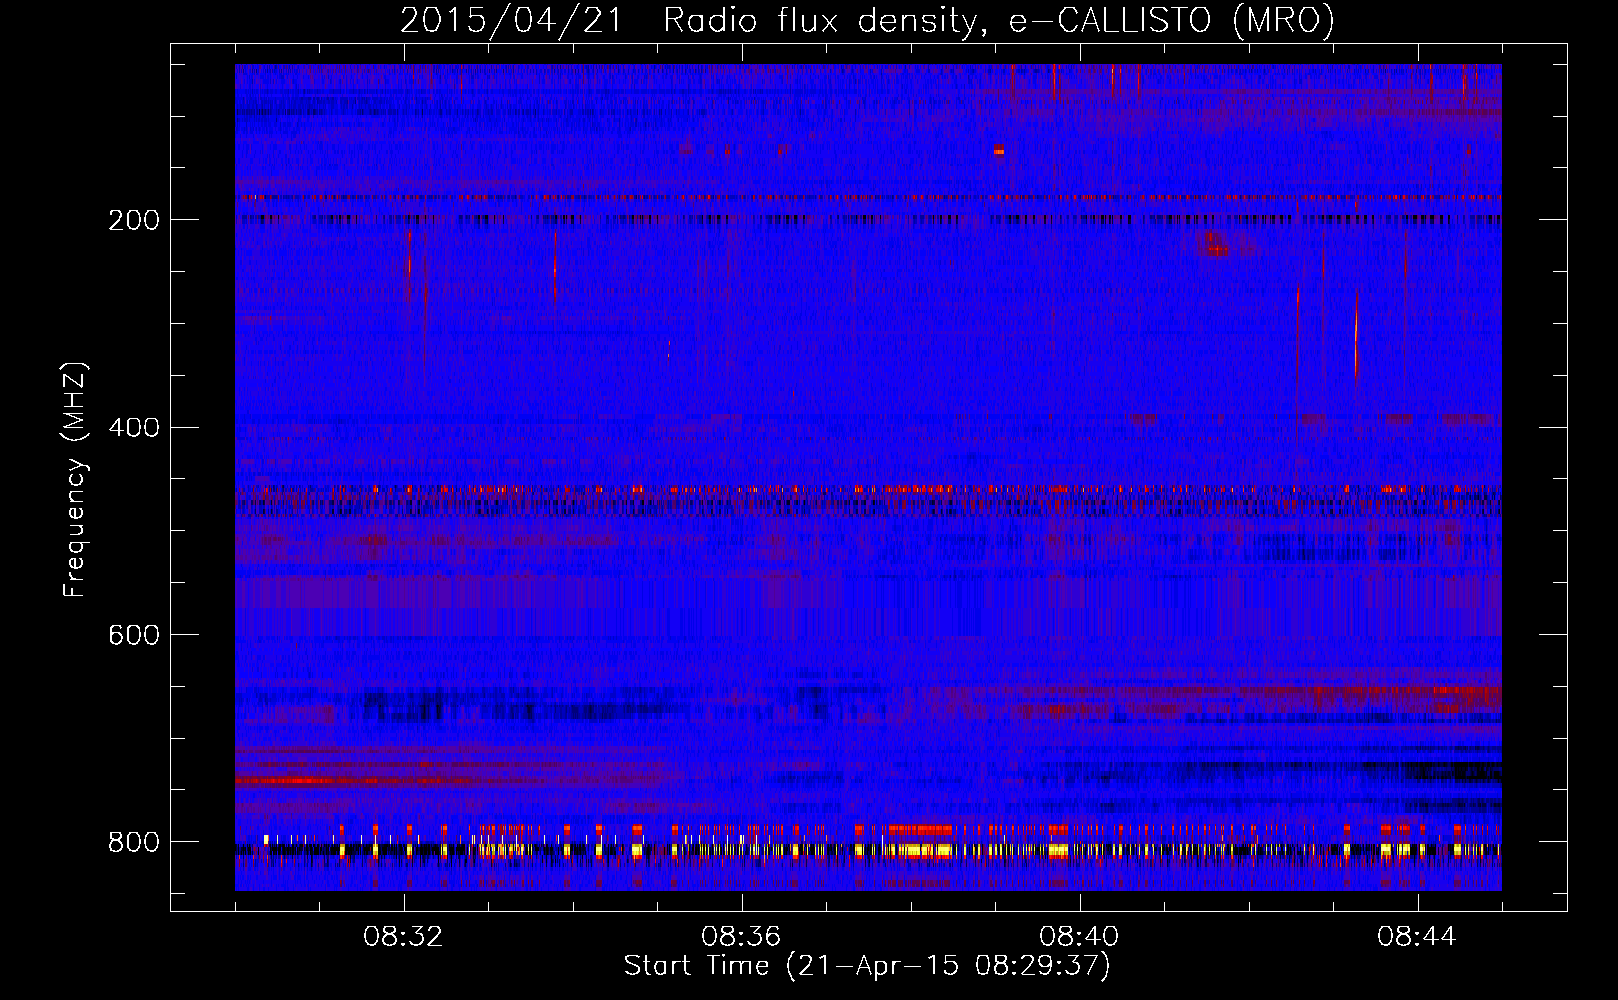The height and width of the screenshot is (1000, 1618).
Task: Click the "08:40" time tick label
Action: point(1080,937)
